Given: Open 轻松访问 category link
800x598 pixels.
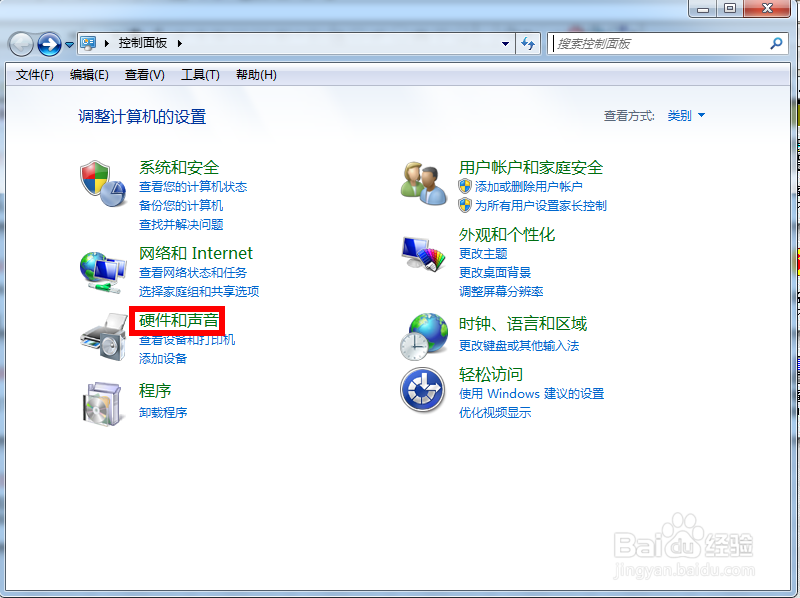Looking at the screenshot, I should click(x=491, y=375).
